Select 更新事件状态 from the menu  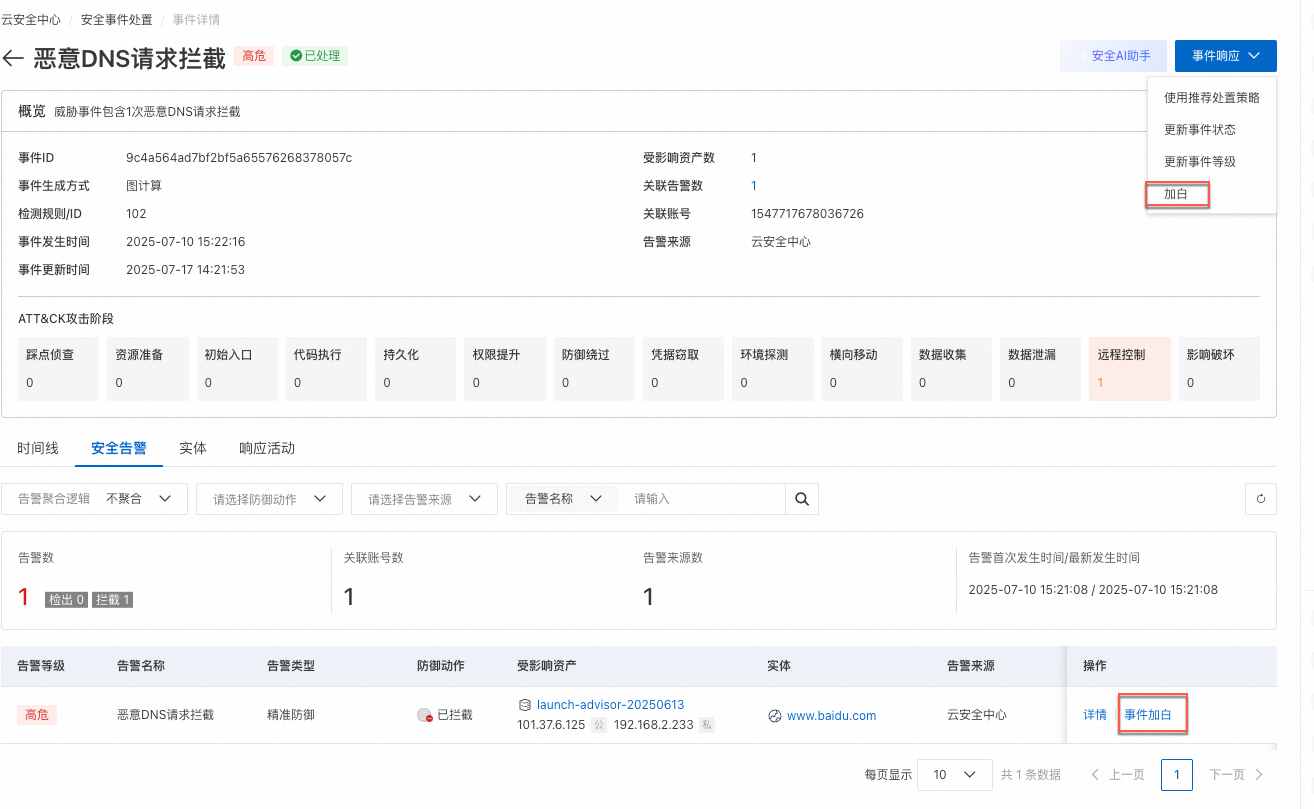(x=1200, y=130)
